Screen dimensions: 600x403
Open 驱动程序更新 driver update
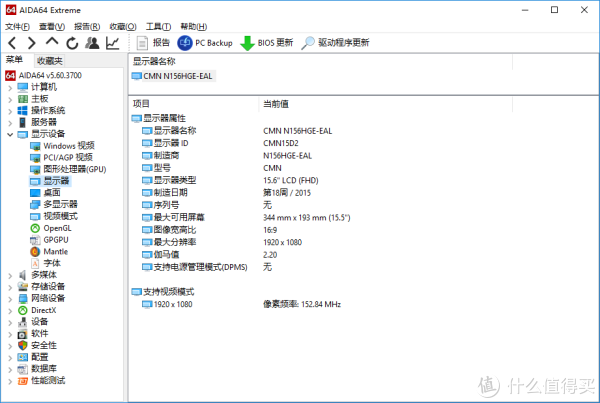335,43
